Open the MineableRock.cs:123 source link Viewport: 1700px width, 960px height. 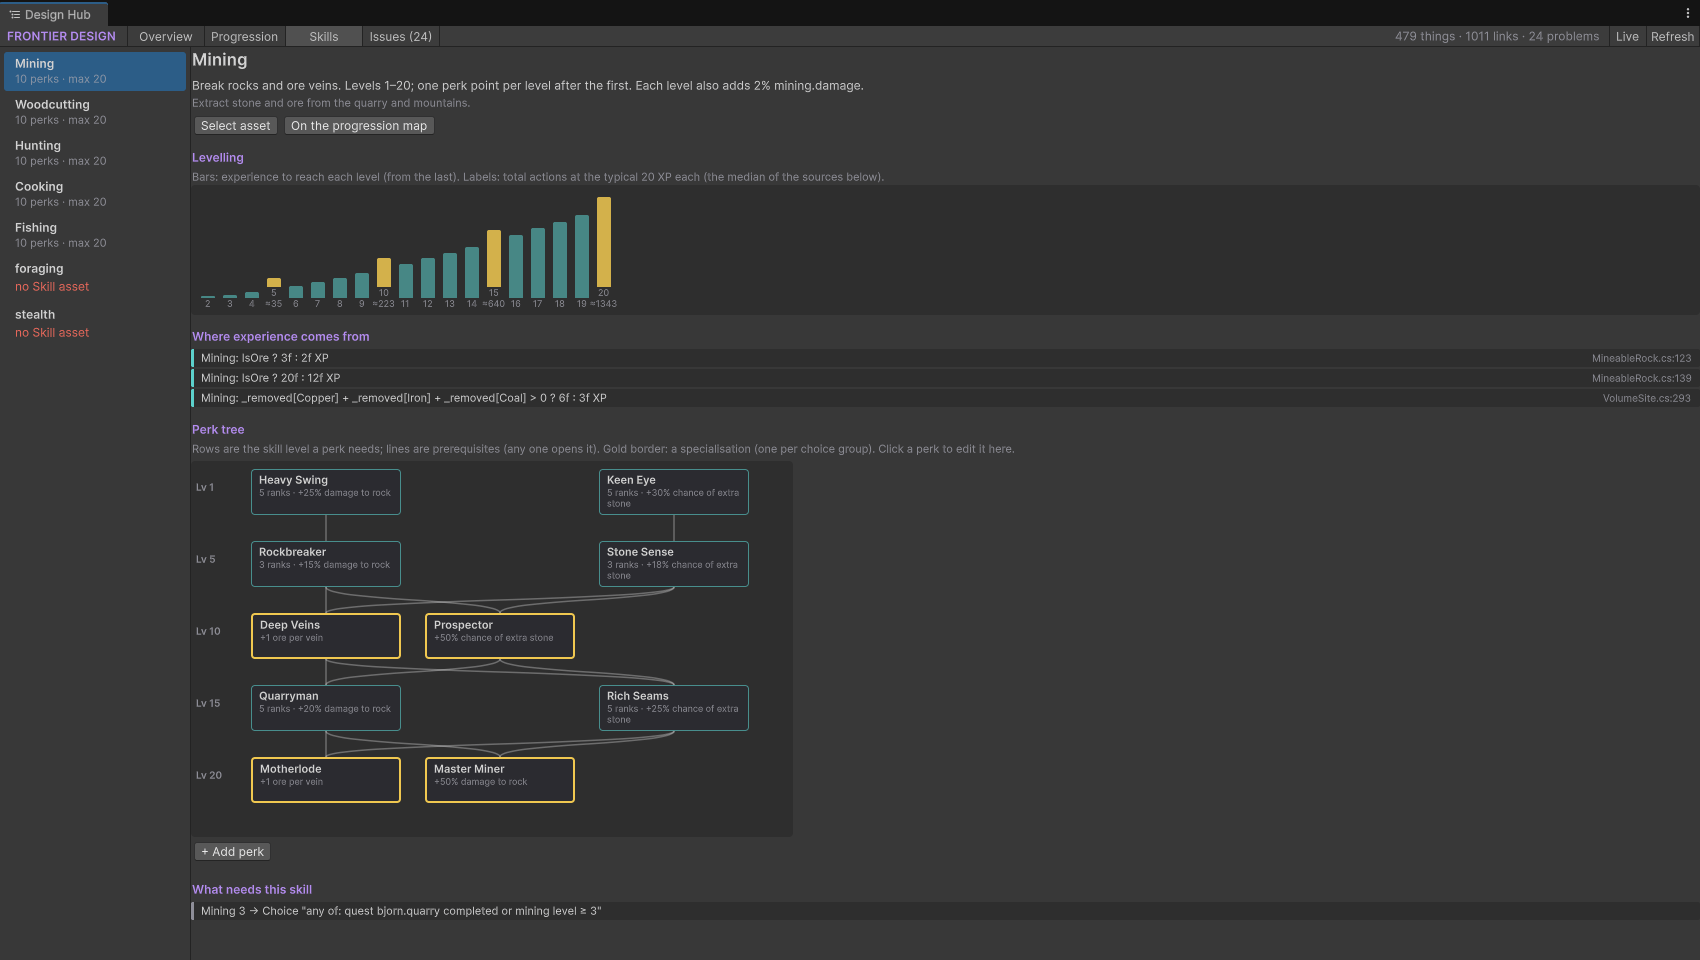1641,358
